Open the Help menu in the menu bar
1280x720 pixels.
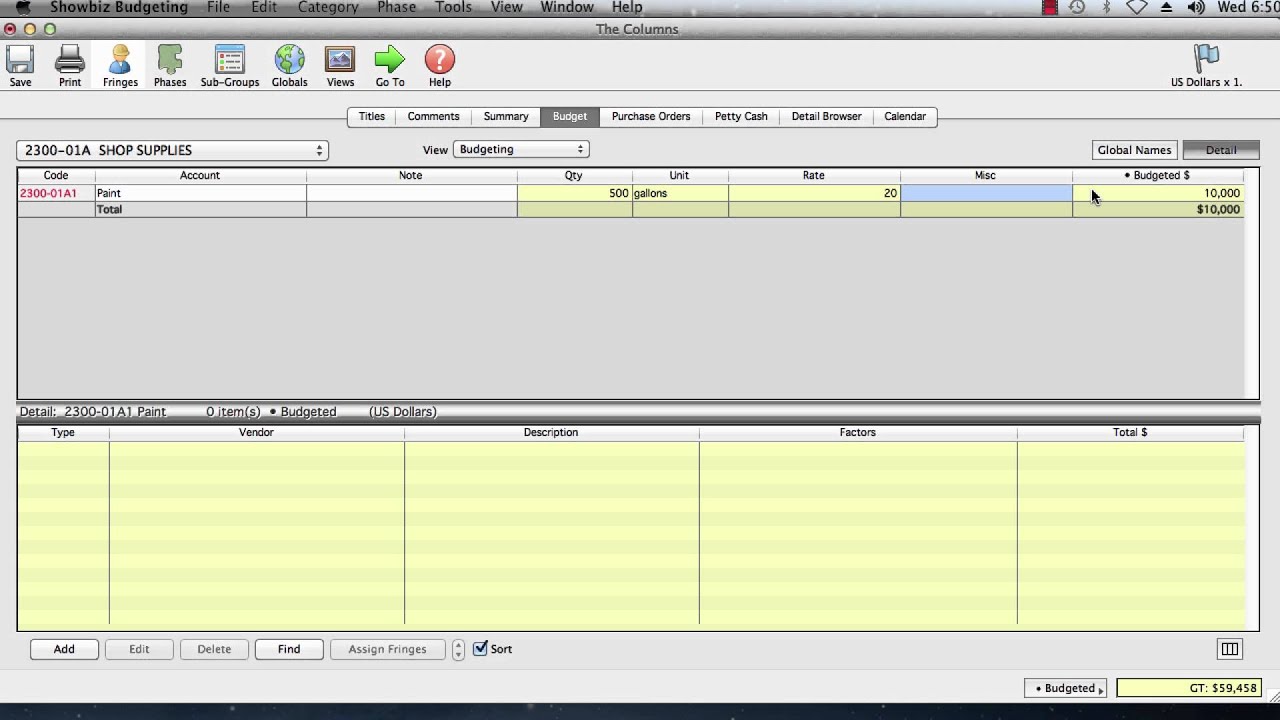tap(627, 7)
